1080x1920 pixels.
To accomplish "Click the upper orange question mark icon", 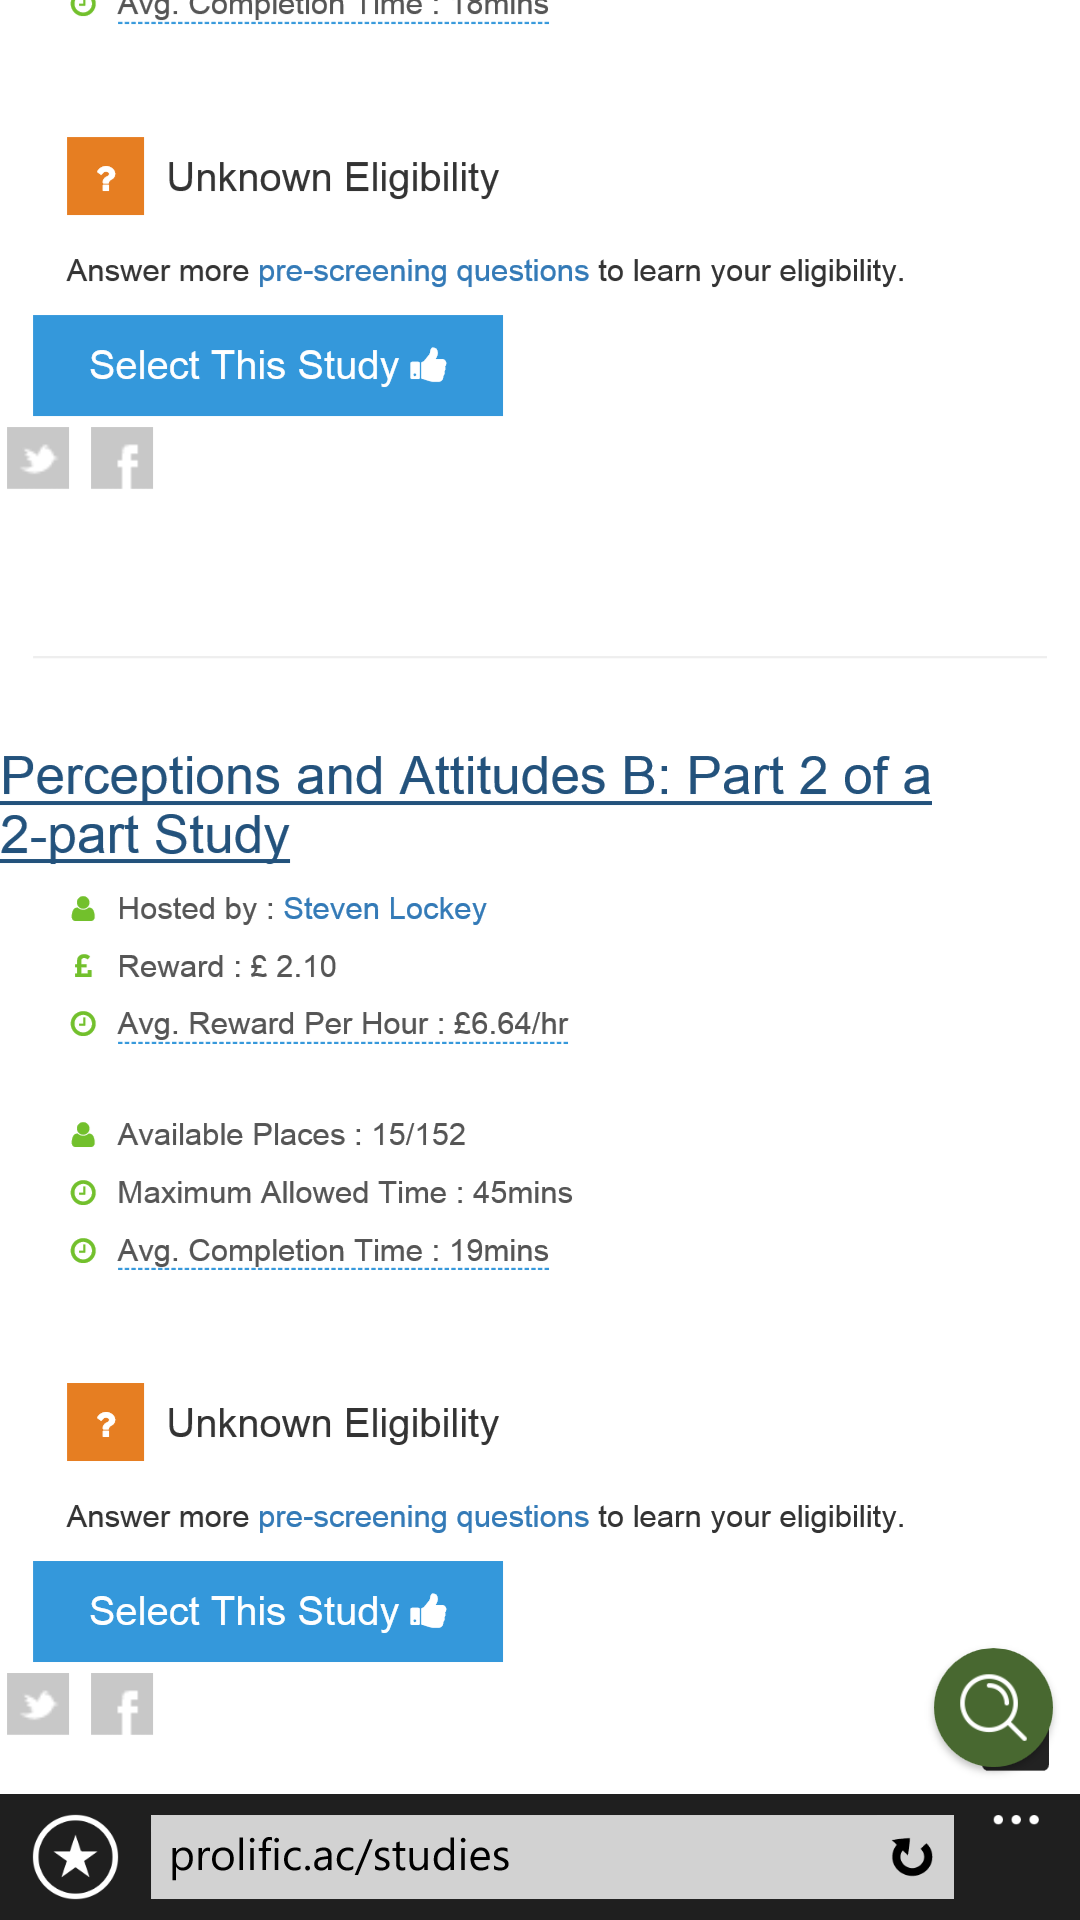I will tap(105, 176).
